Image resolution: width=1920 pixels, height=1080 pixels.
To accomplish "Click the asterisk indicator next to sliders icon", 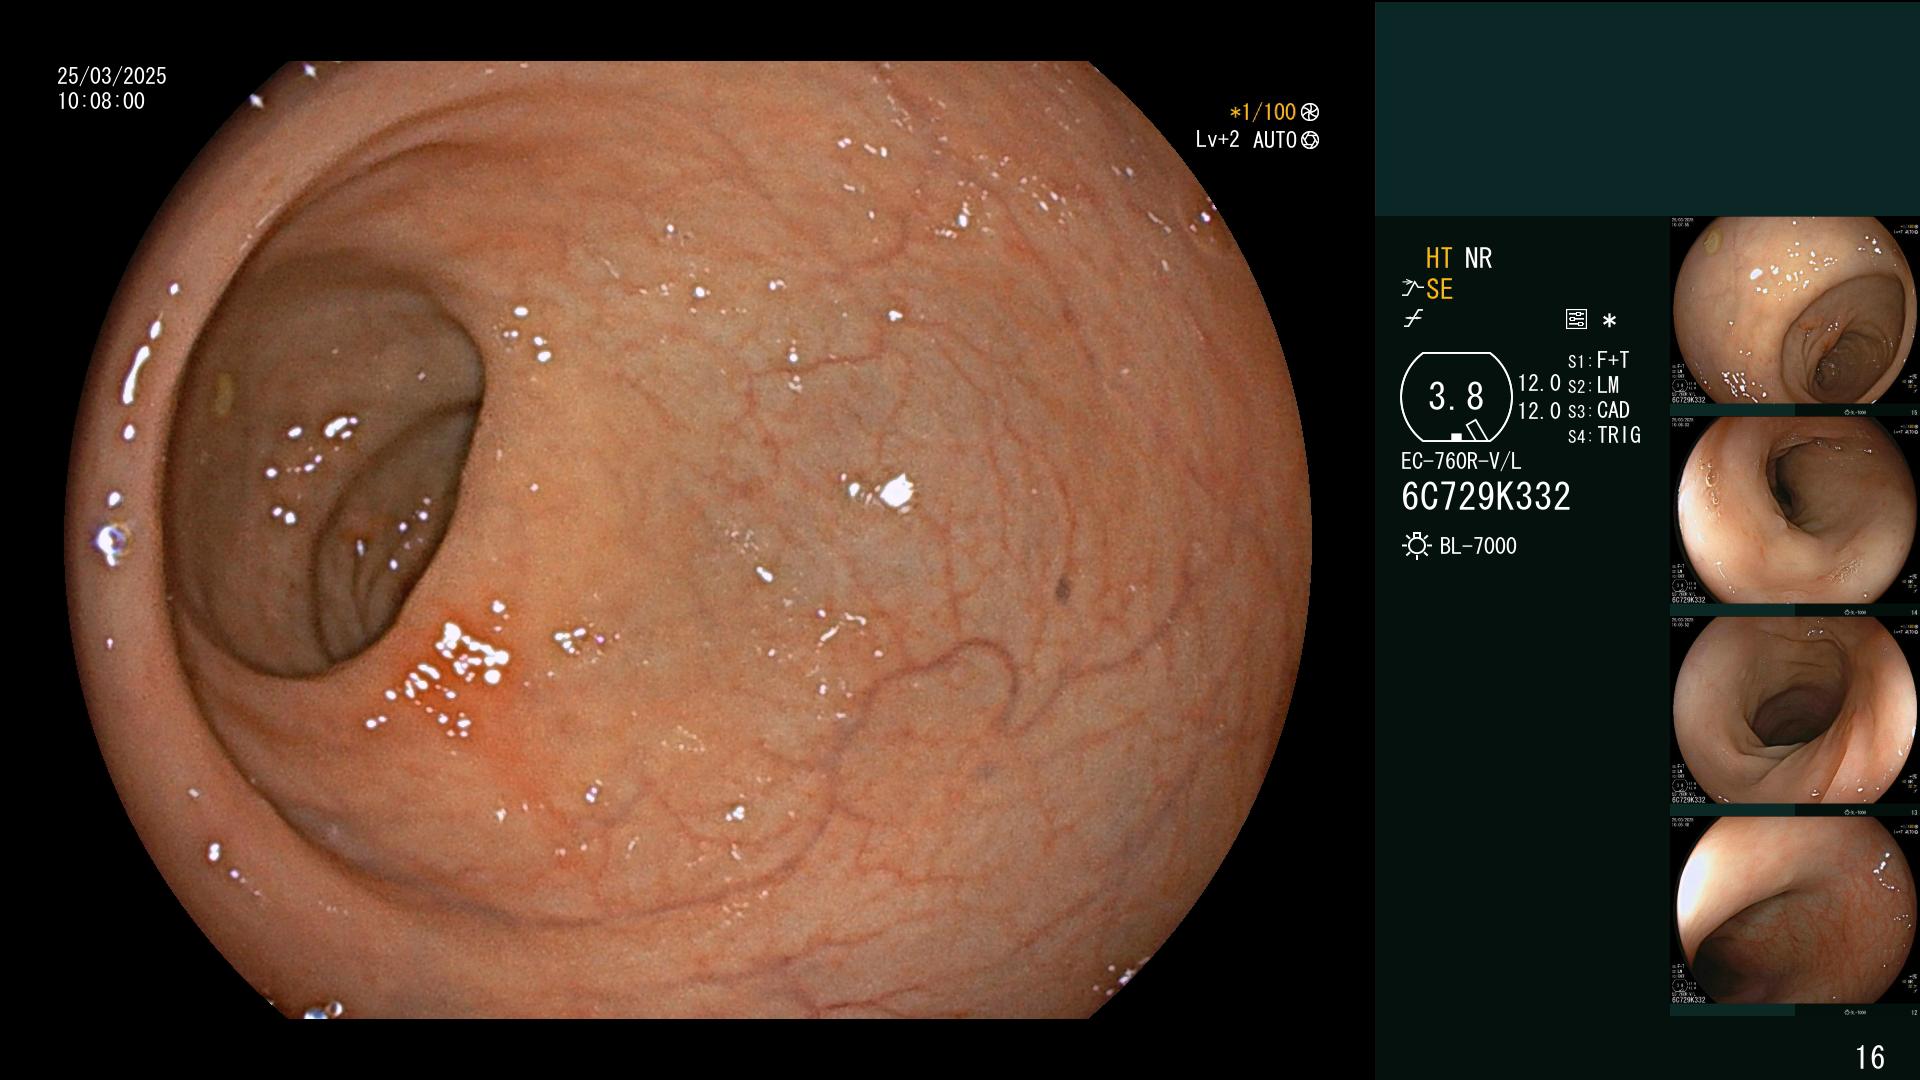I will 1609,321.
